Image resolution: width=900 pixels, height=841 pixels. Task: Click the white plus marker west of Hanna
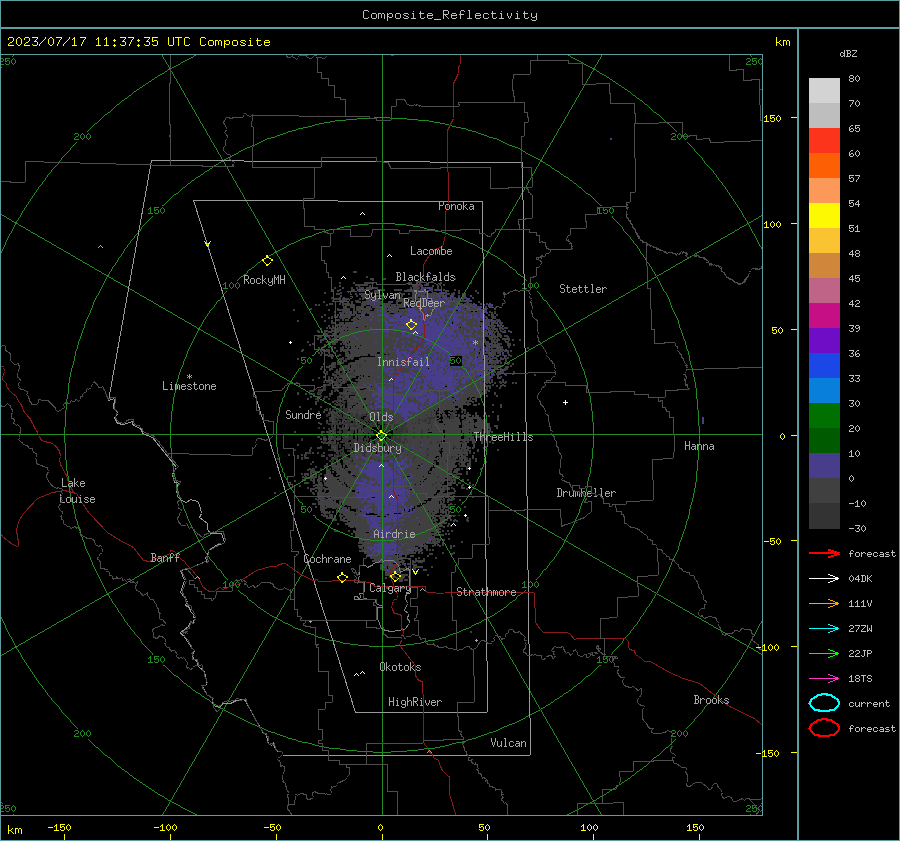[x=565, y=402]
